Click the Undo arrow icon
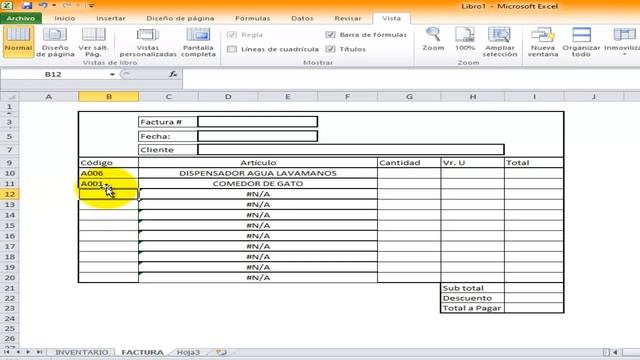This screenshot has height=360, width=640. (x=43, y=6)
